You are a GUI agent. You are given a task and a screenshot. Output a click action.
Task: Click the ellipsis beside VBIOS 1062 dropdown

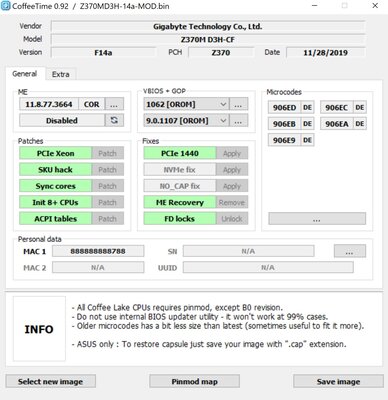(238, 104)
